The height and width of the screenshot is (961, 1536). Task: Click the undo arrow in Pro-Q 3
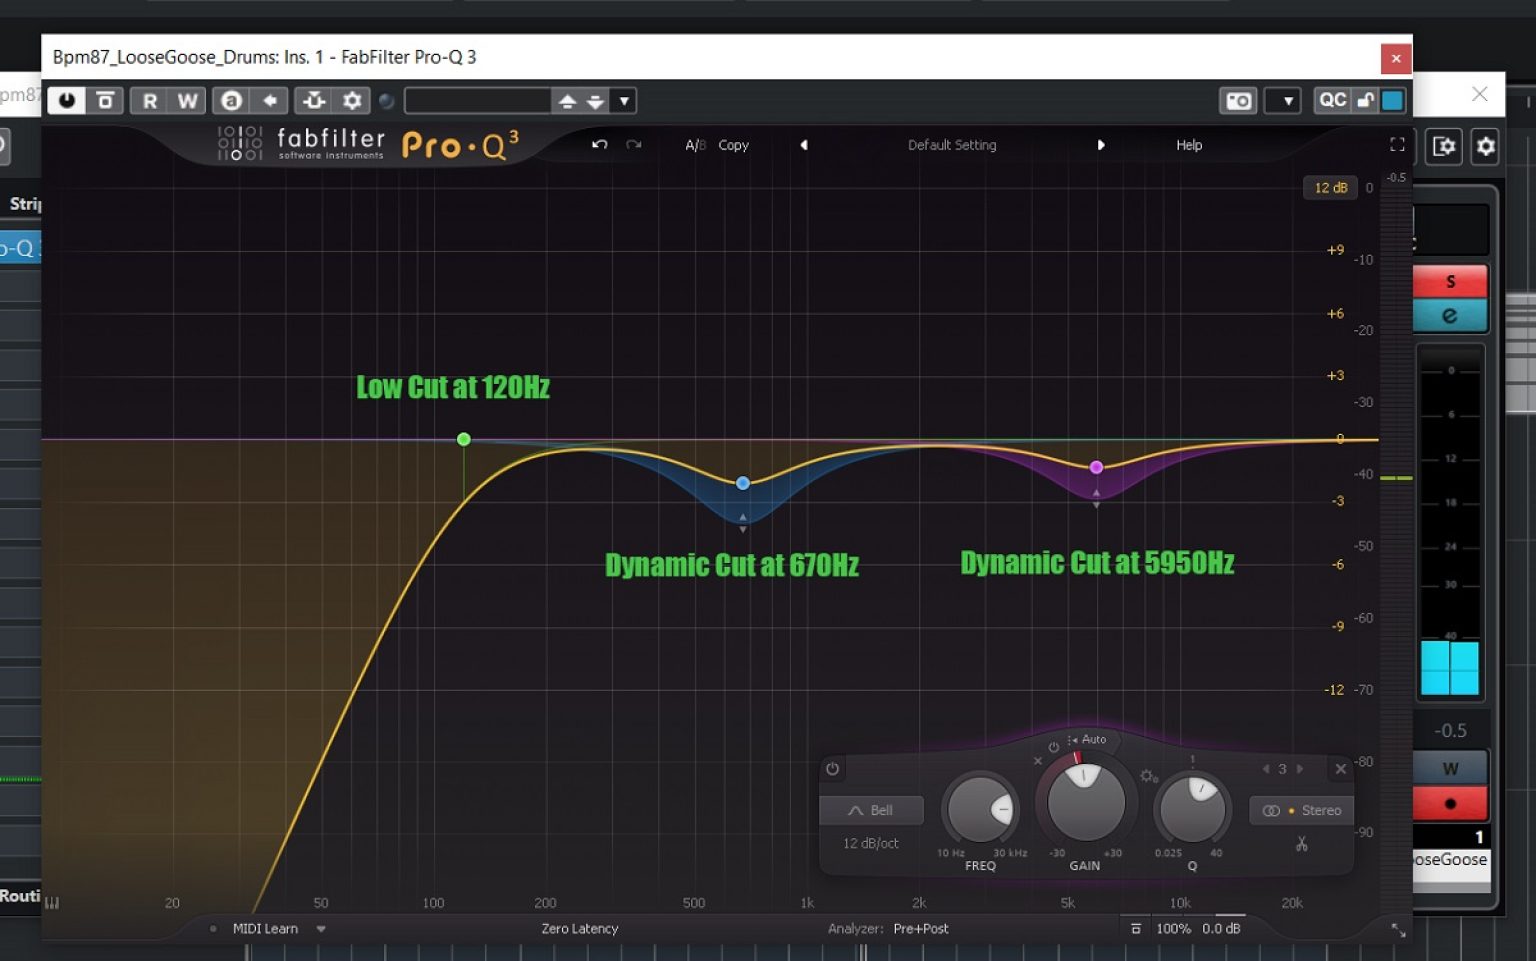[599, 144]
